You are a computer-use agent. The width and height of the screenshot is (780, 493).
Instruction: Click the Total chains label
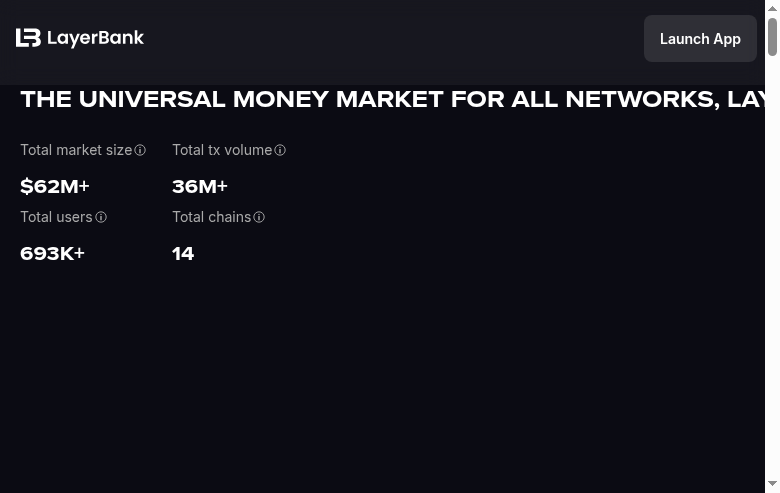coord(211,217)
